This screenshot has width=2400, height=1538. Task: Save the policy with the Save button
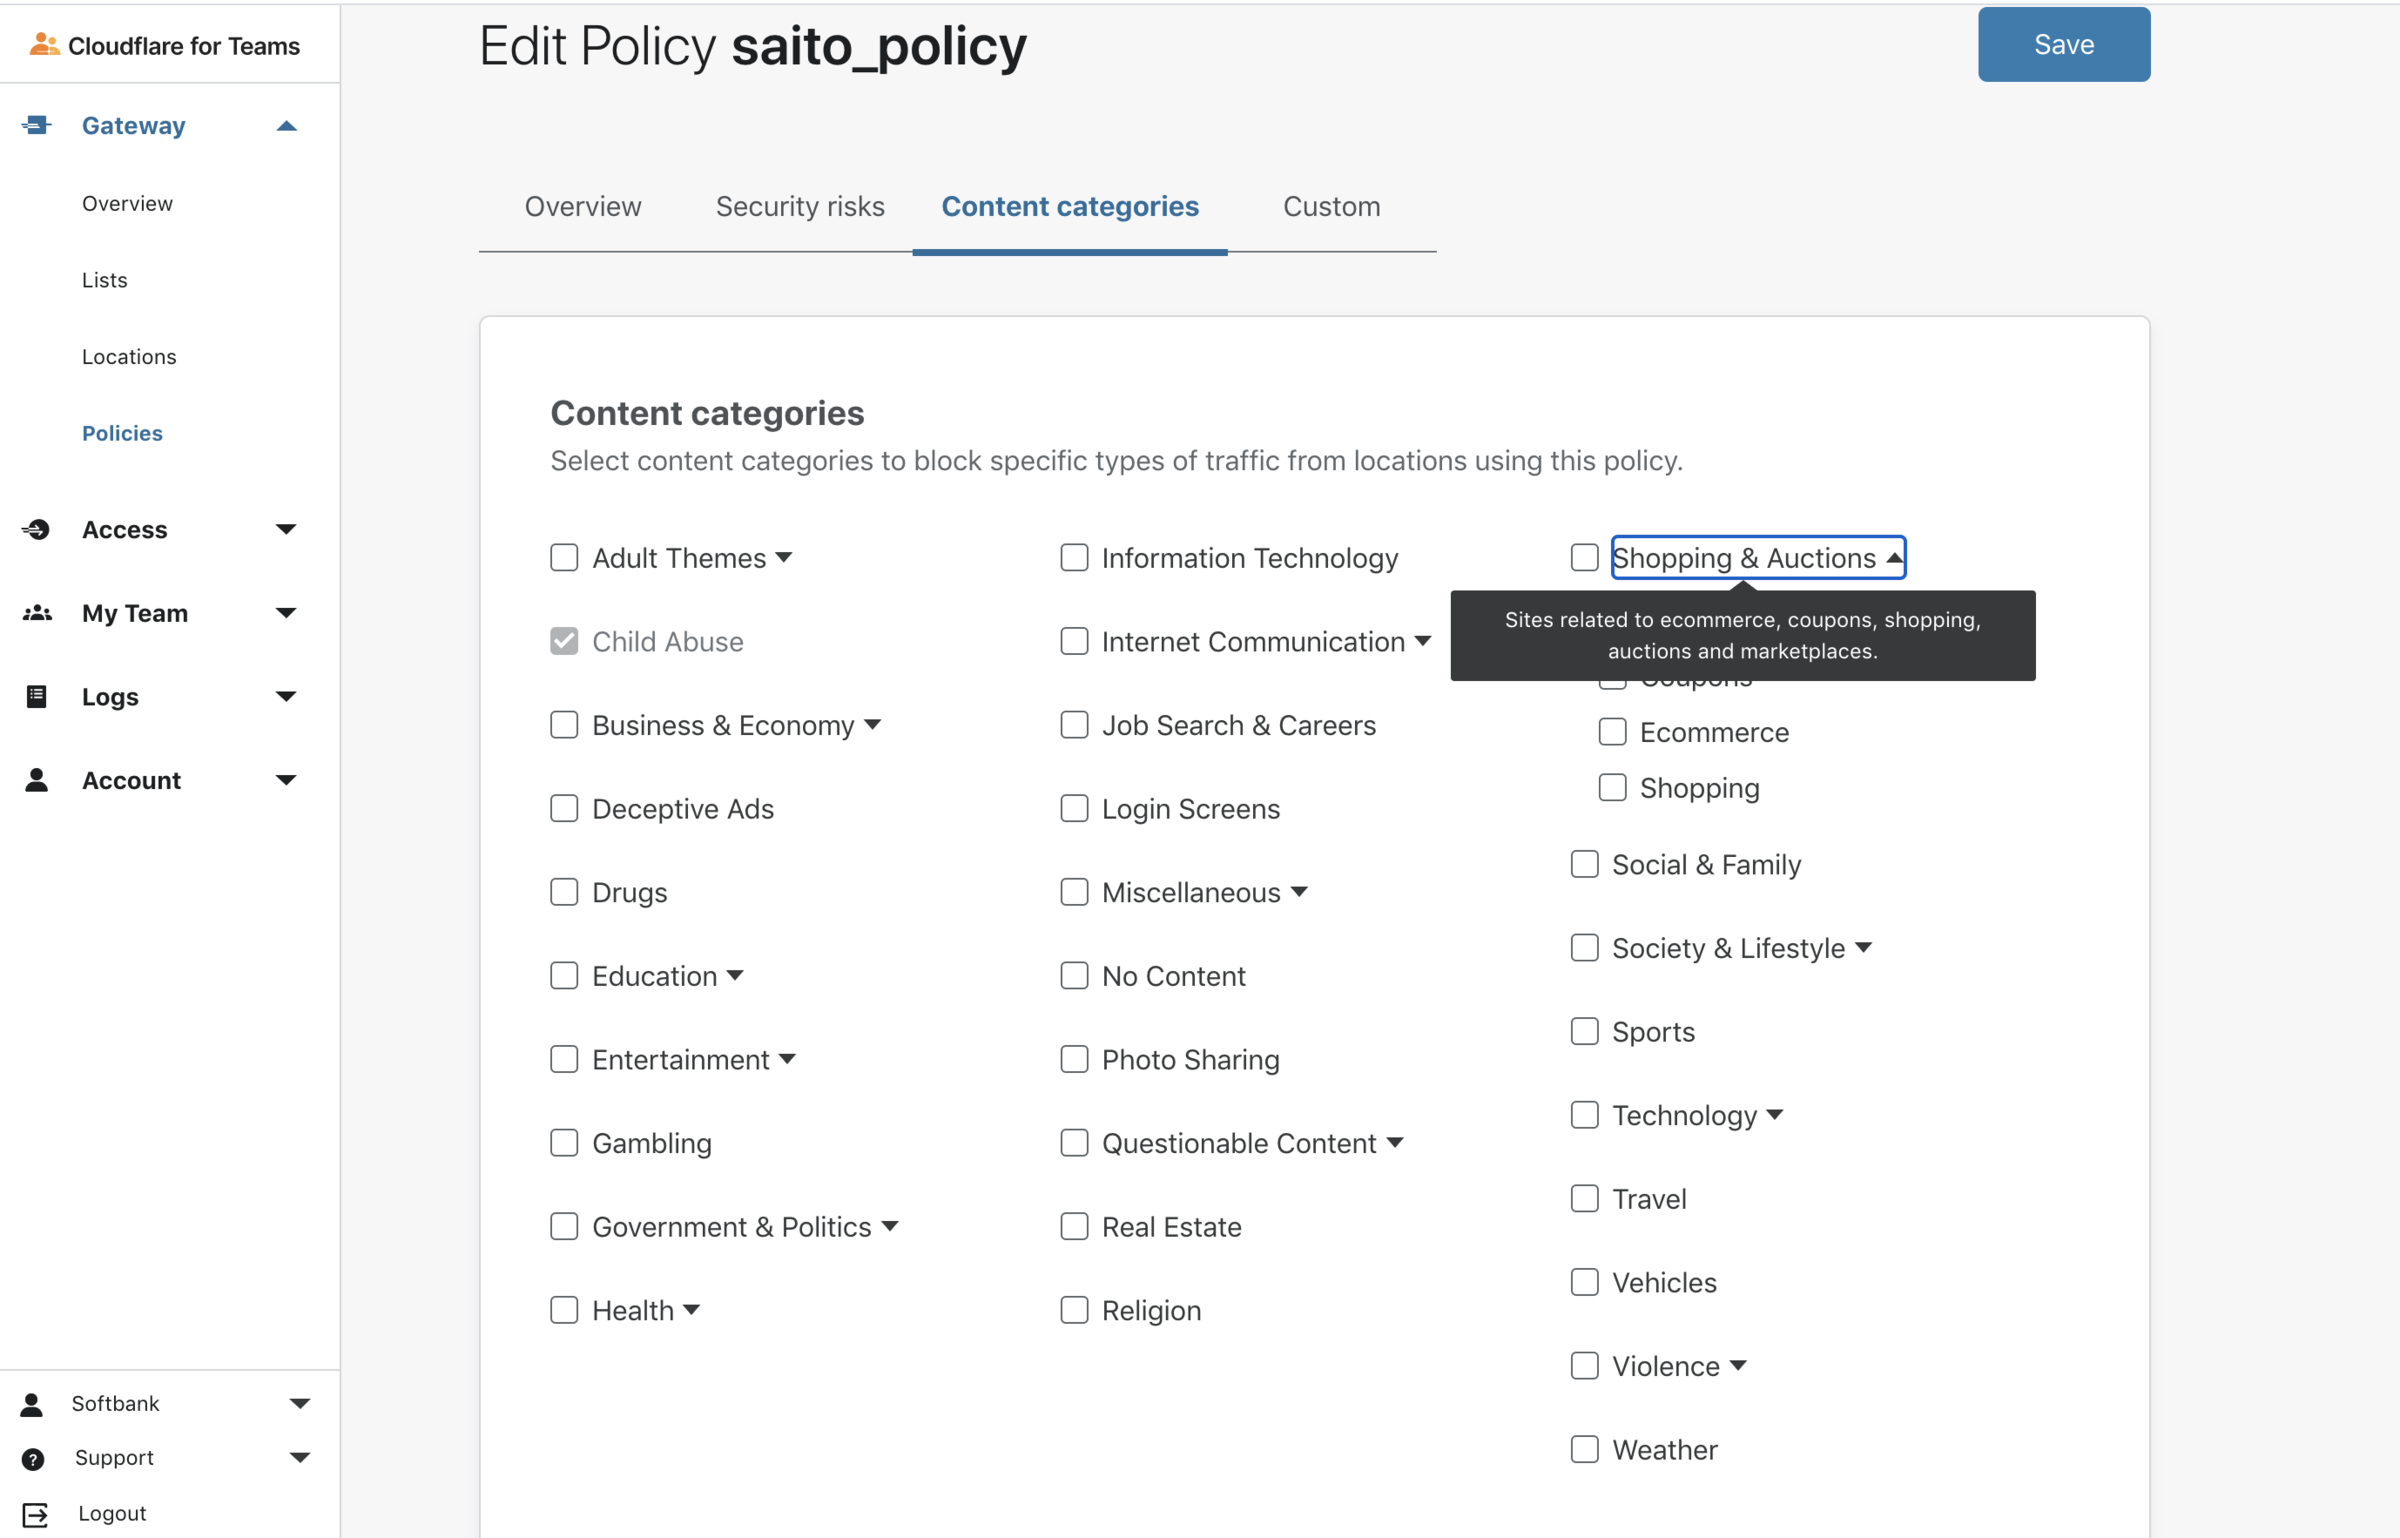(x=2063, y=45)
